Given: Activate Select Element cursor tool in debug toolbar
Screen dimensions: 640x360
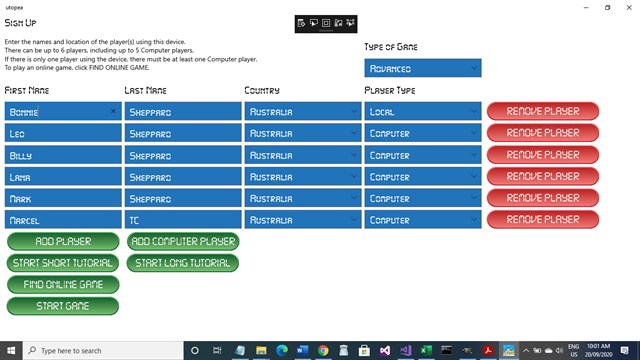Looking at the screenshot, I should 313,23.
